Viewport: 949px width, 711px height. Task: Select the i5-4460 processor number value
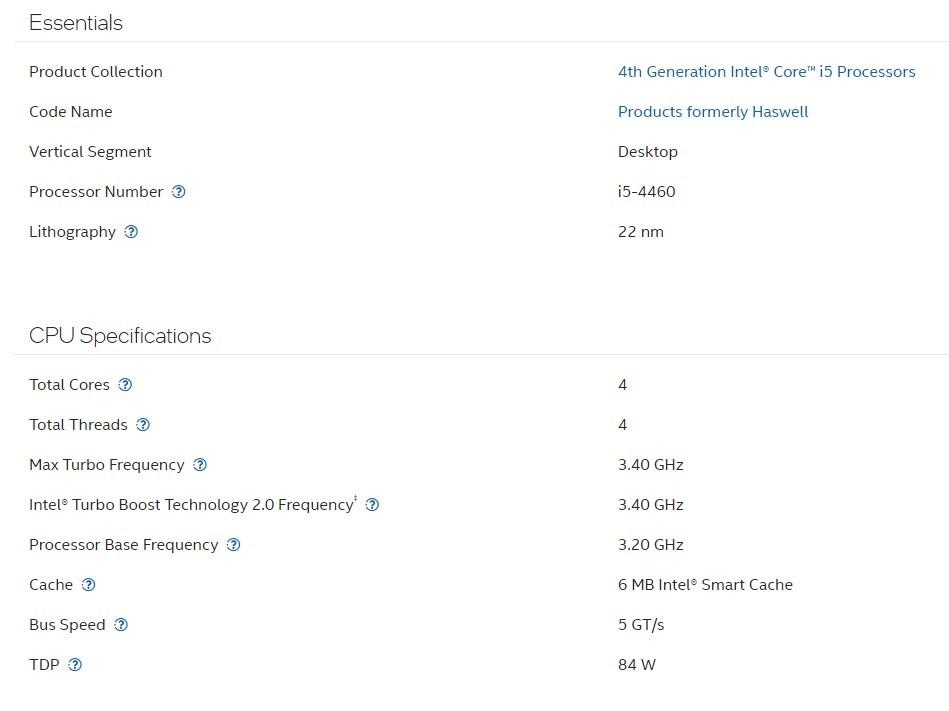(x=646, y=192)
